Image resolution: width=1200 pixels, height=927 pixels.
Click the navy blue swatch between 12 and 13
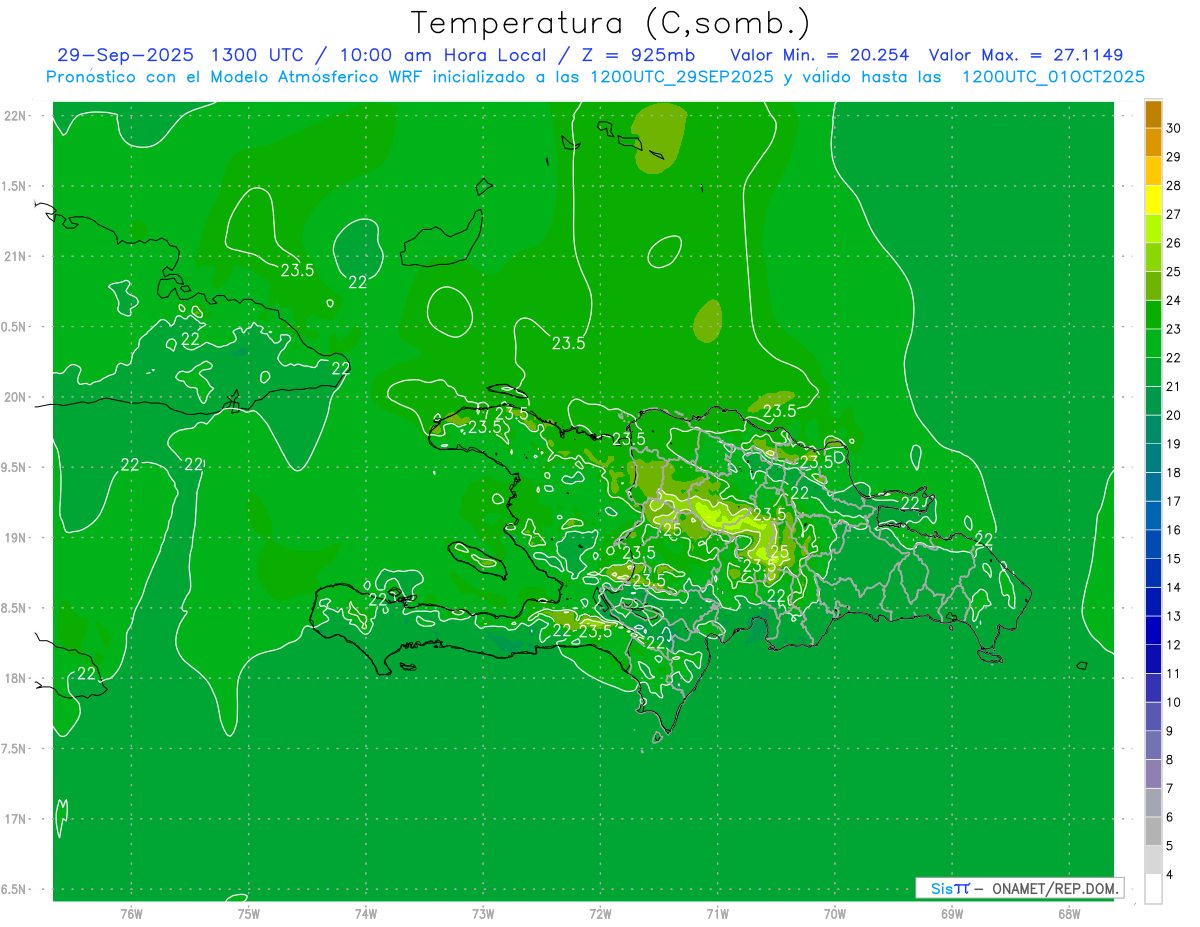[1153, 630]
